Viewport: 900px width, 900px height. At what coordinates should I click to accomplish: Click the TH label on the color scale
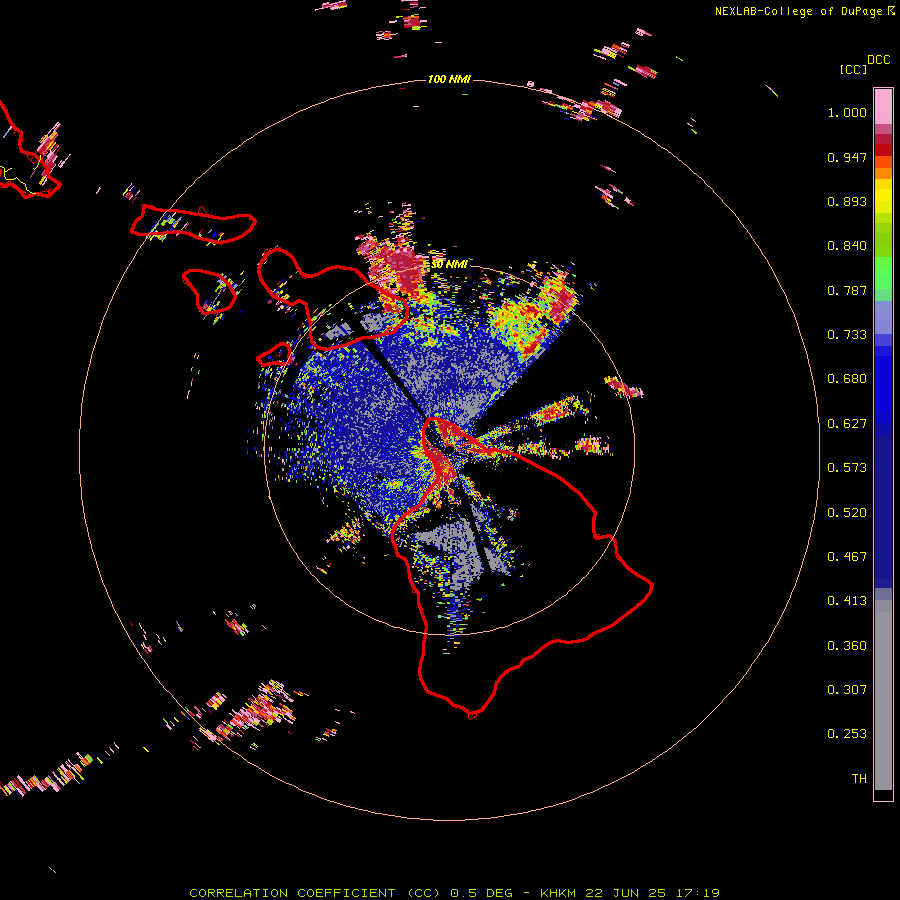coord(859,779)
